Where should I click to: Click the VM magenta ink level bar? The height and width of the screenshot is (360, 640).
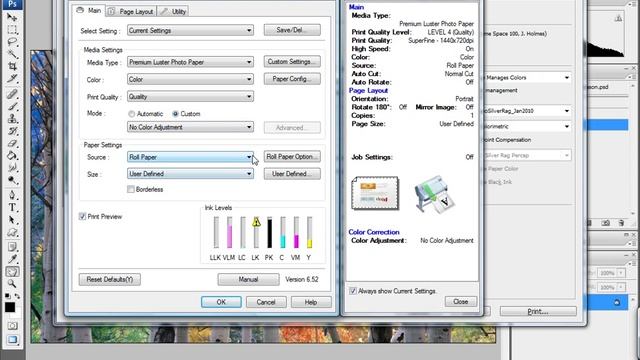pos(296,232)
